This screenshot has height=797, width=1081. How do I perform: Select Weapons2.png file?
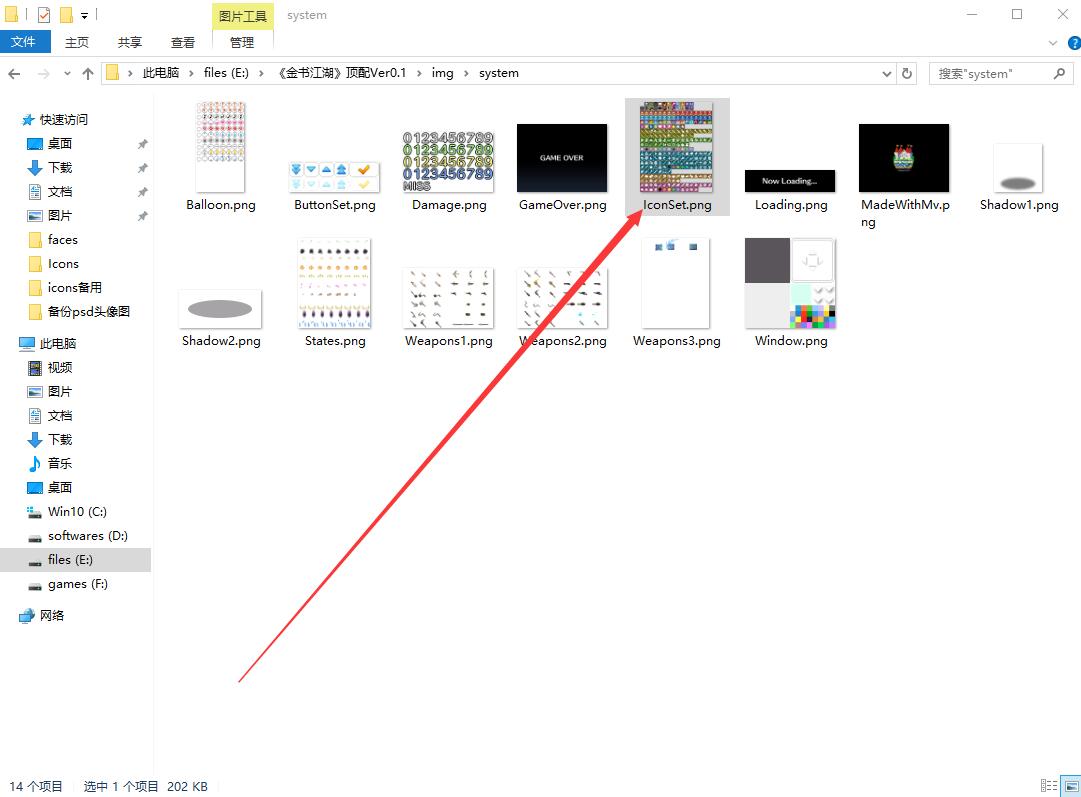click(x=563, y=299)
